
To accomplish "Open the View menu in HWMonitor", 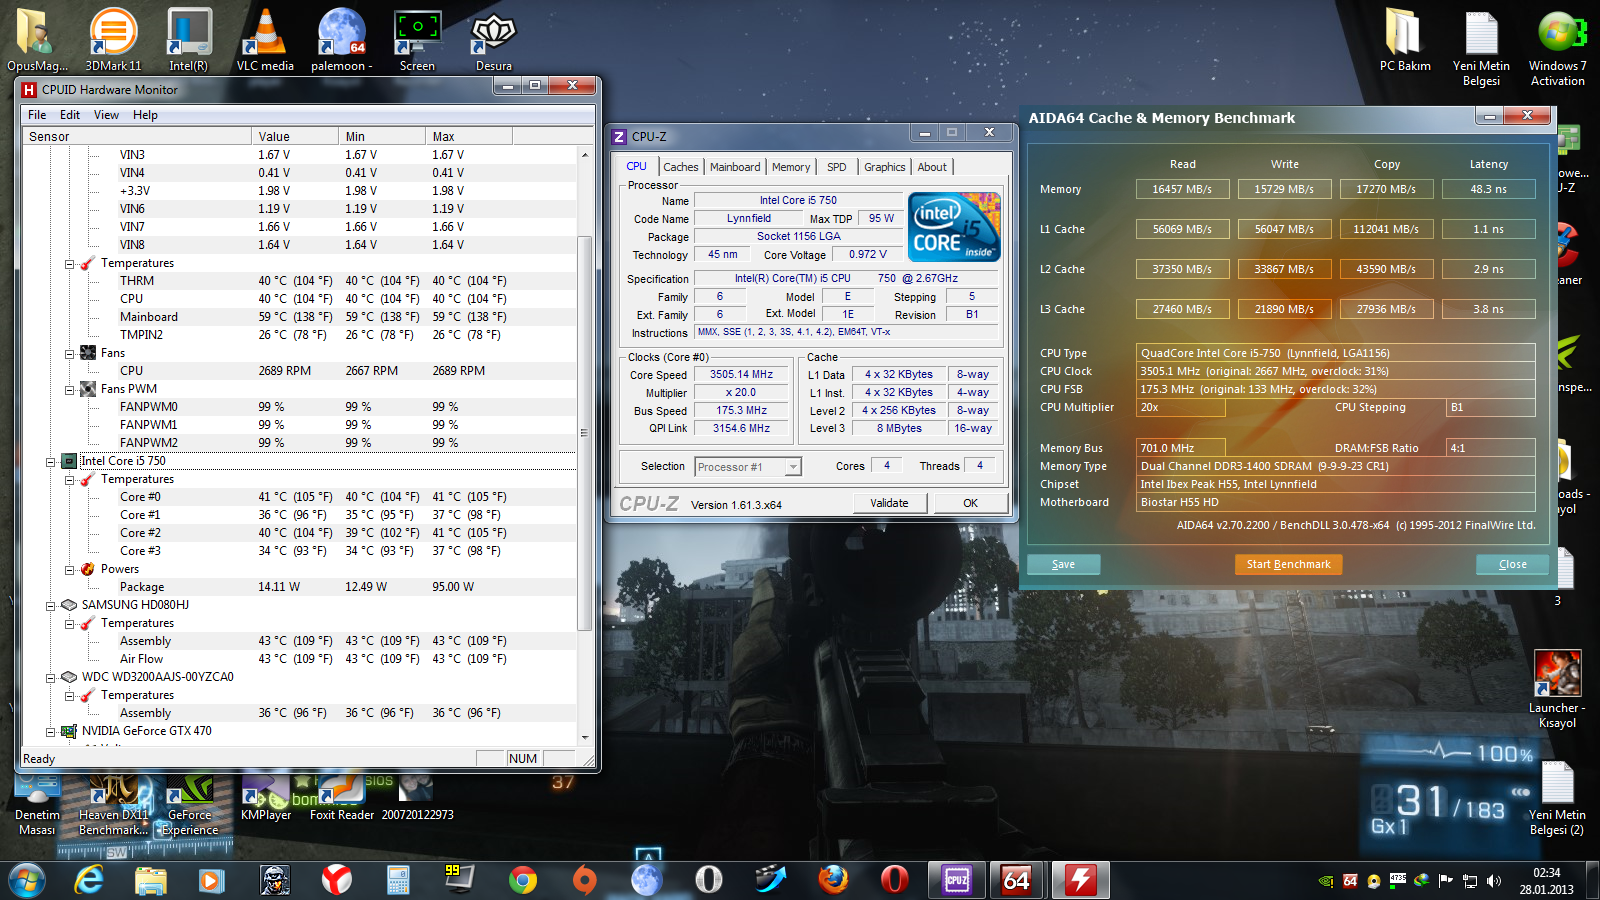I will pyautogui.click(x=106, y=115).
